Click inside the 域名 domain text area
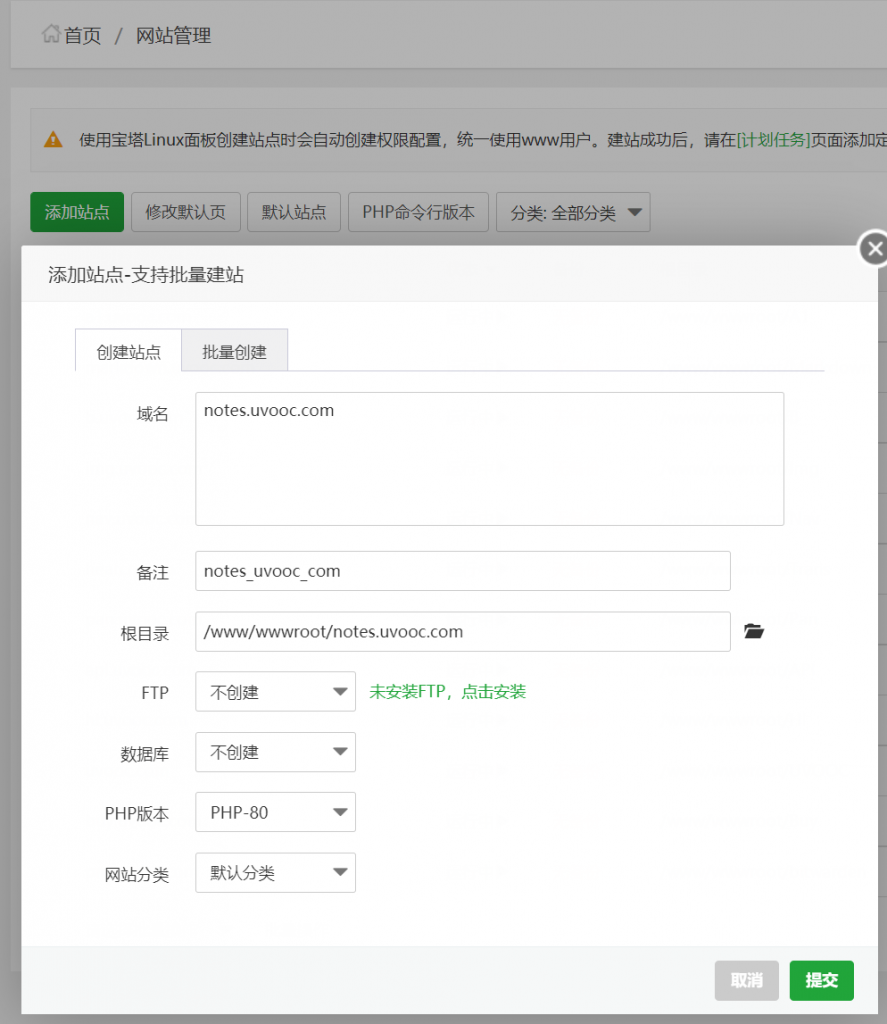Screen dimensions: 887x1024 [490, 458]
